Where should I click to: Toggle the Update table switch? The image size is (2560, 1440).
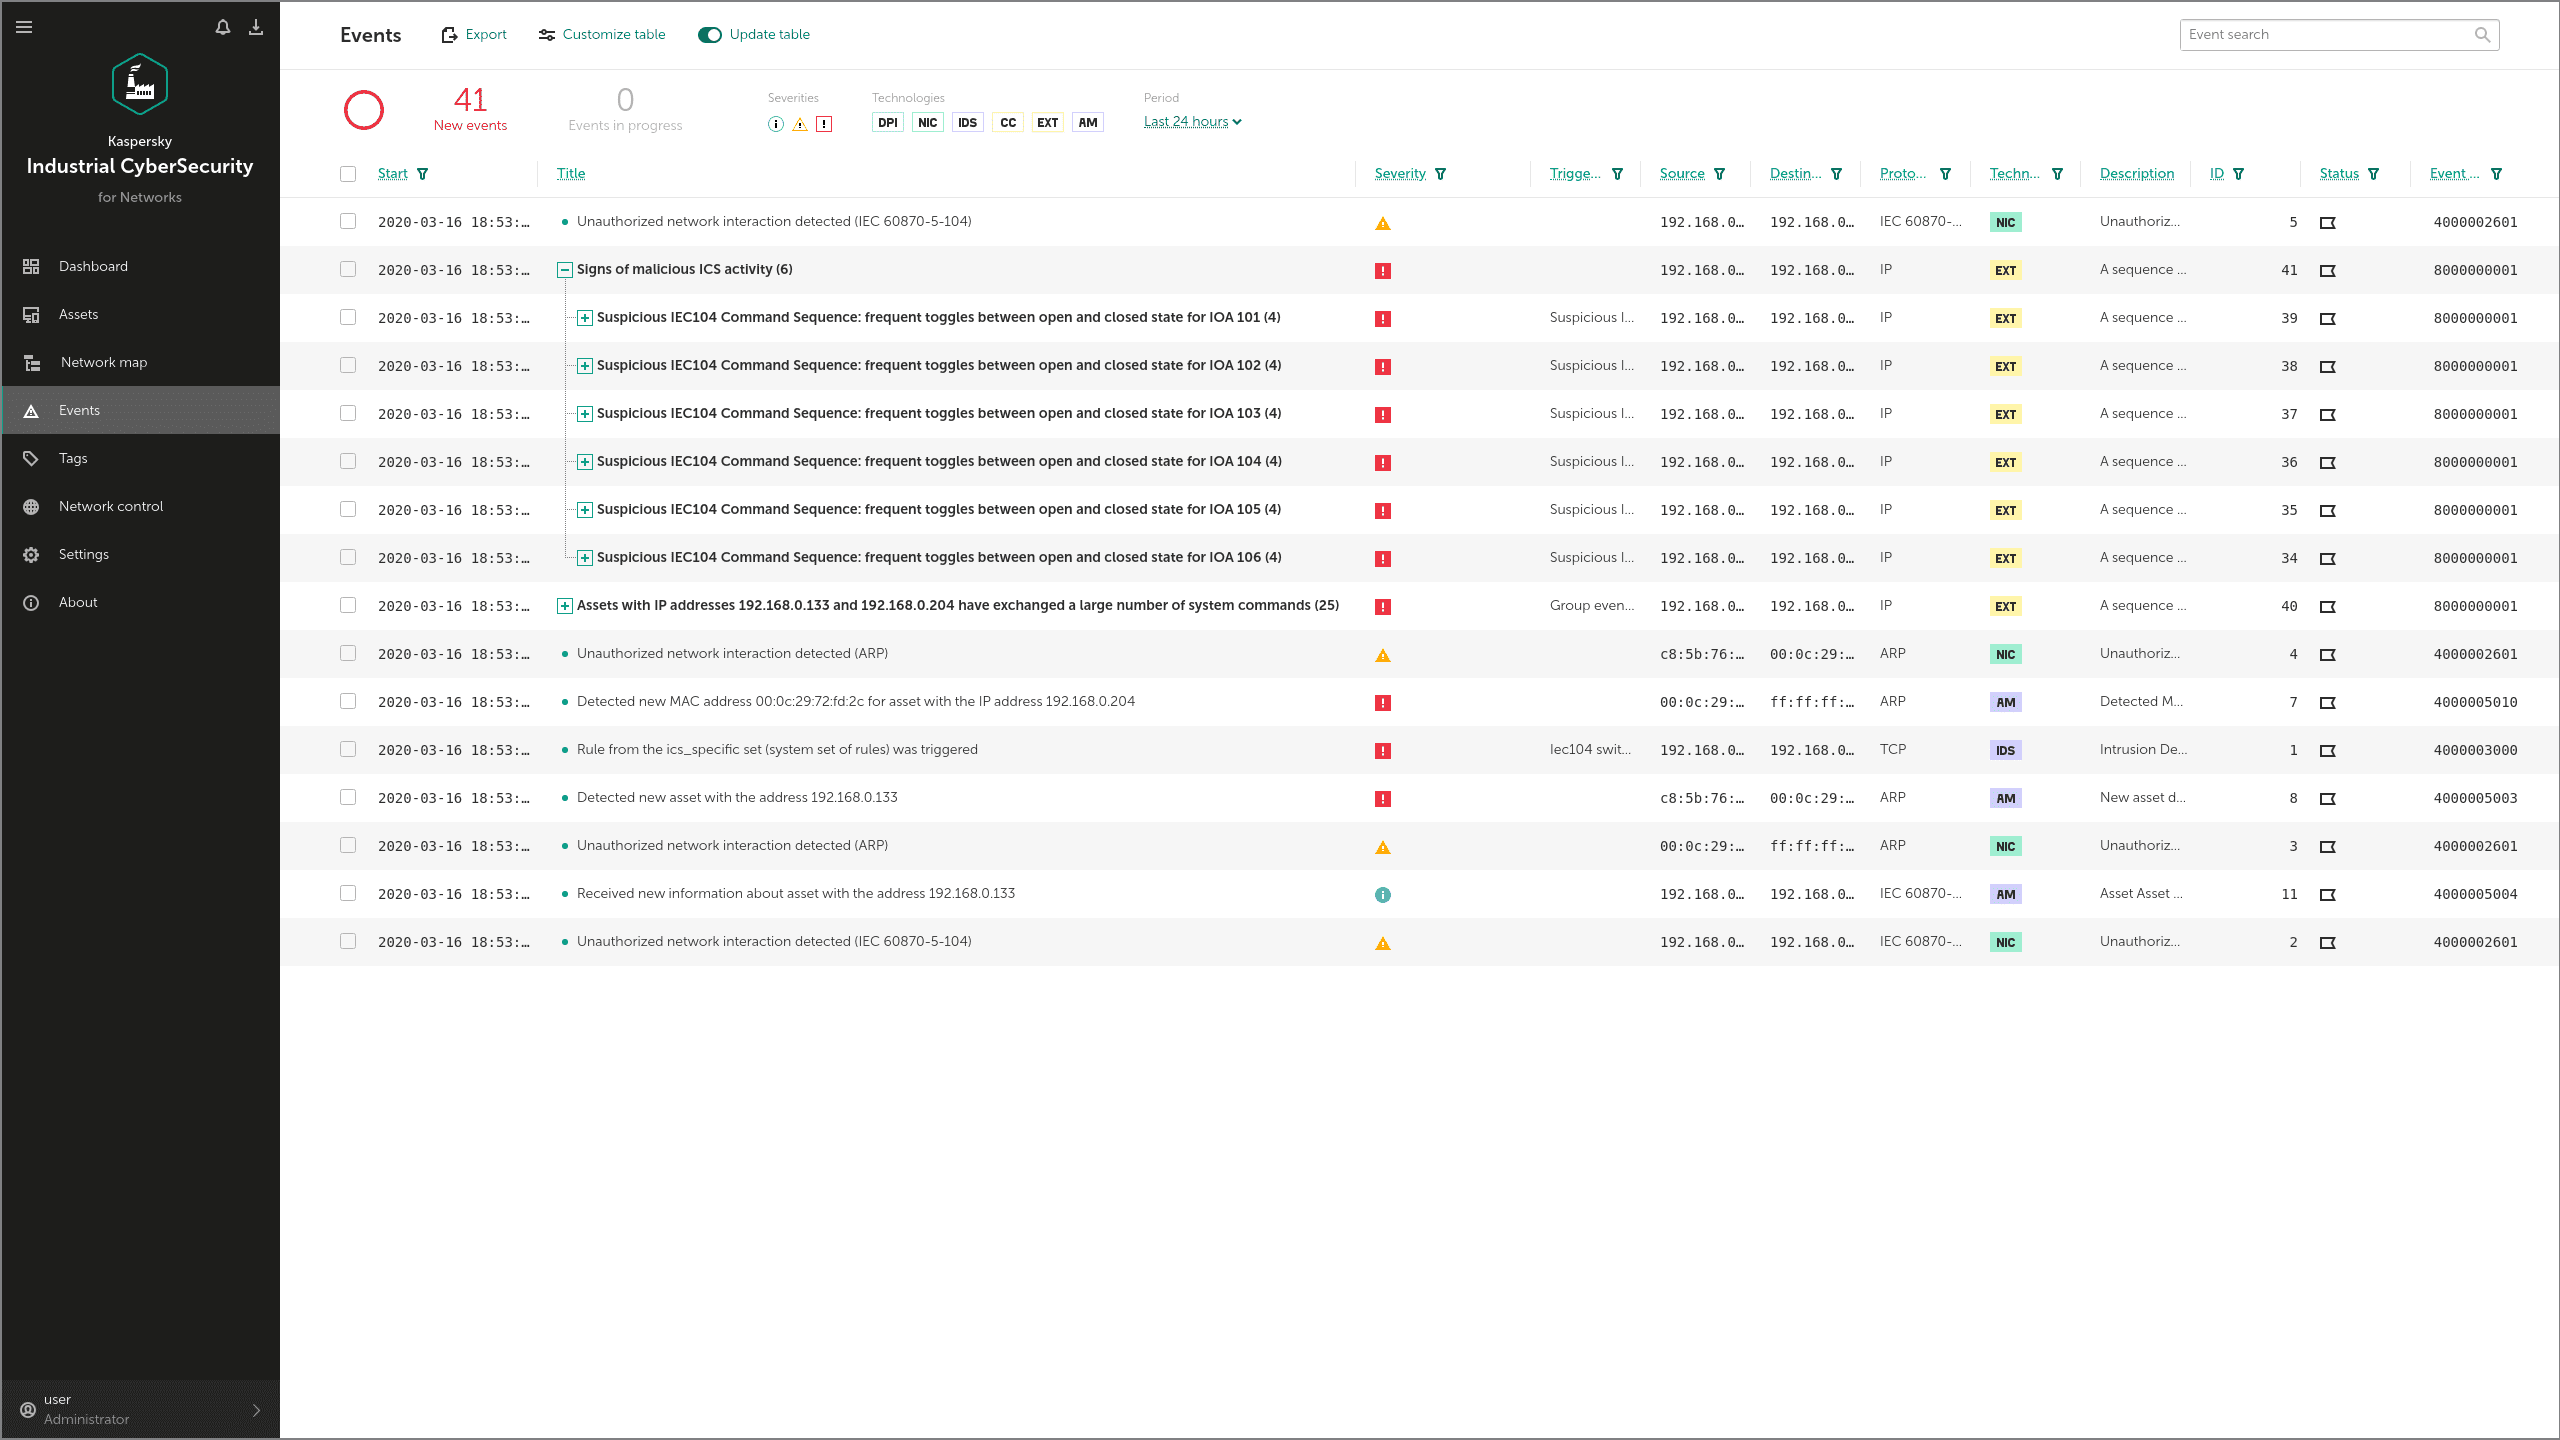click(x=710, y=35)
